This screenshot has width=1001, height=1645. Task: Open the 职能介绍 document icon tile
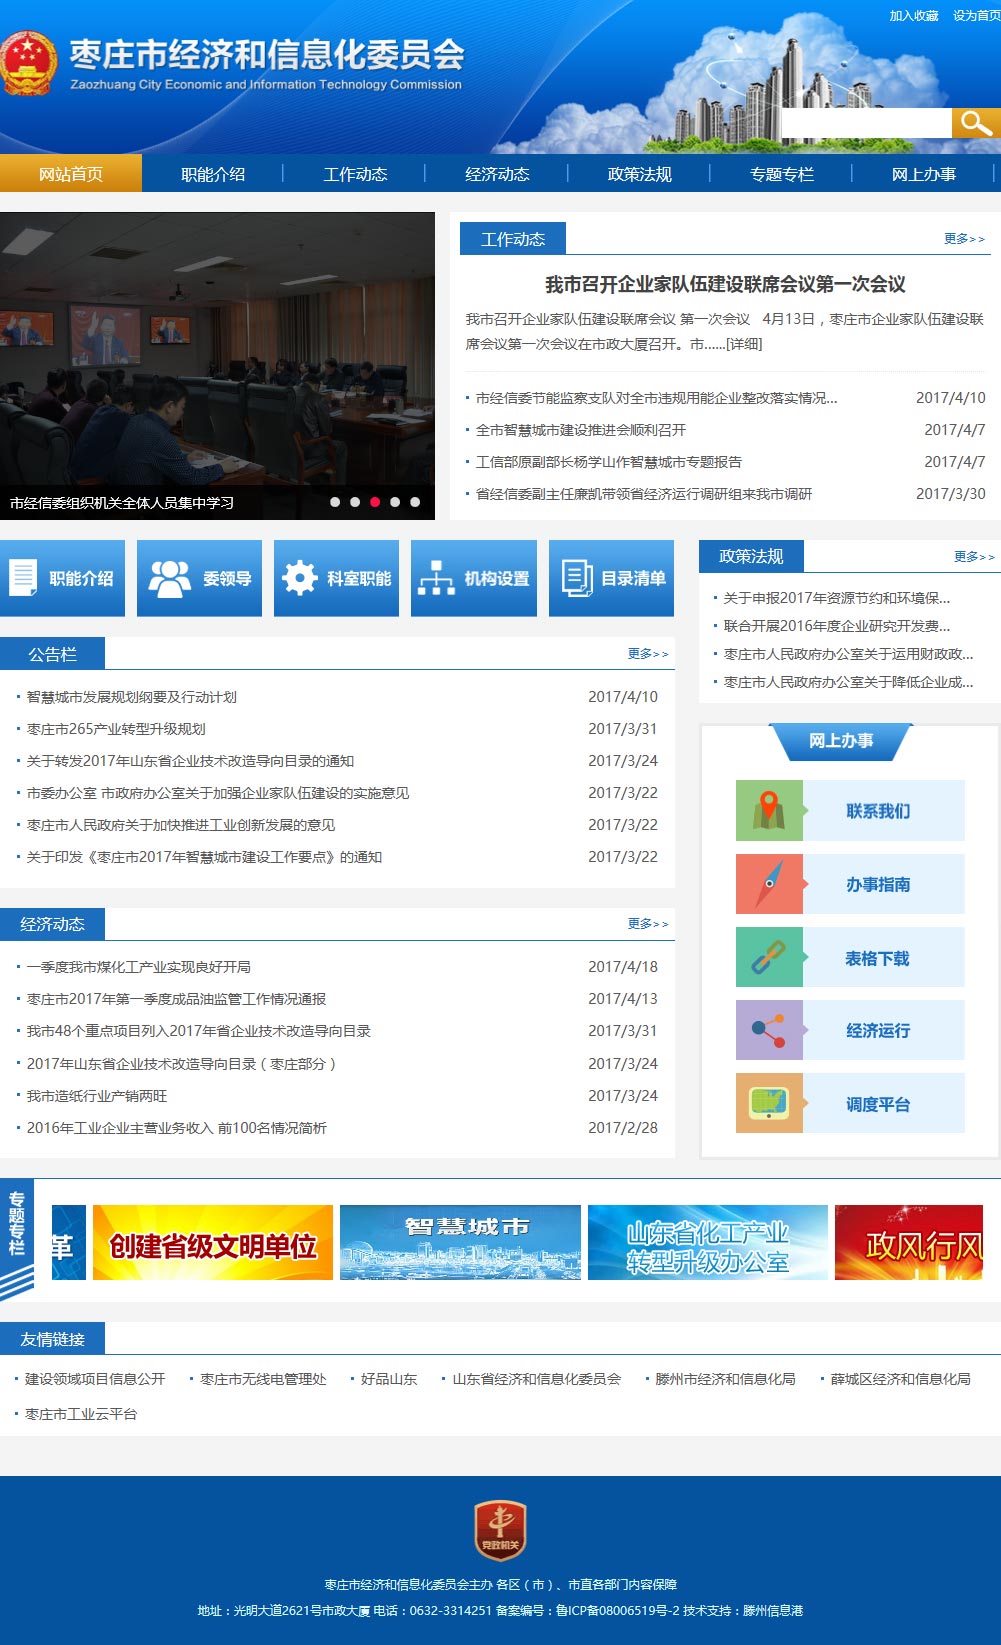62,578
